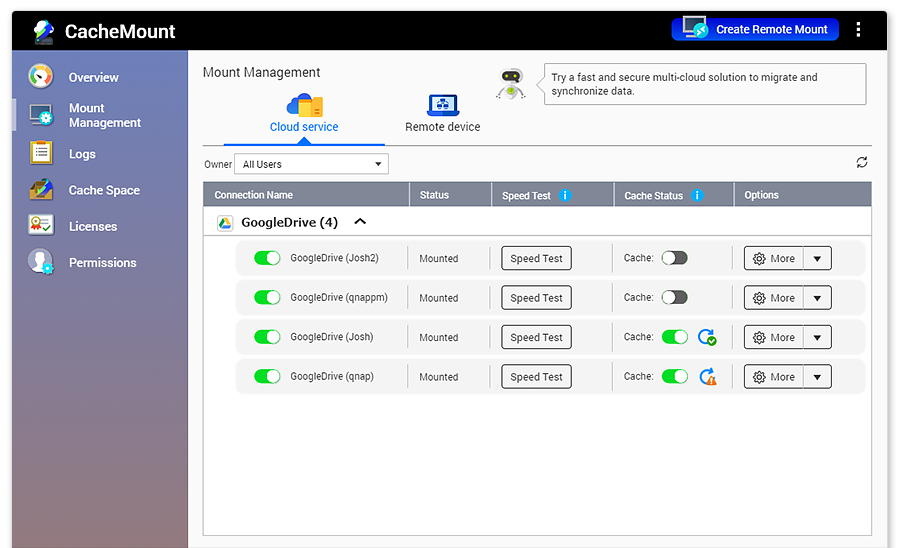Open More dropdown arrow for GoogleDrive (qnap)
The image size is (900, 548).
[x=817, y=378]
